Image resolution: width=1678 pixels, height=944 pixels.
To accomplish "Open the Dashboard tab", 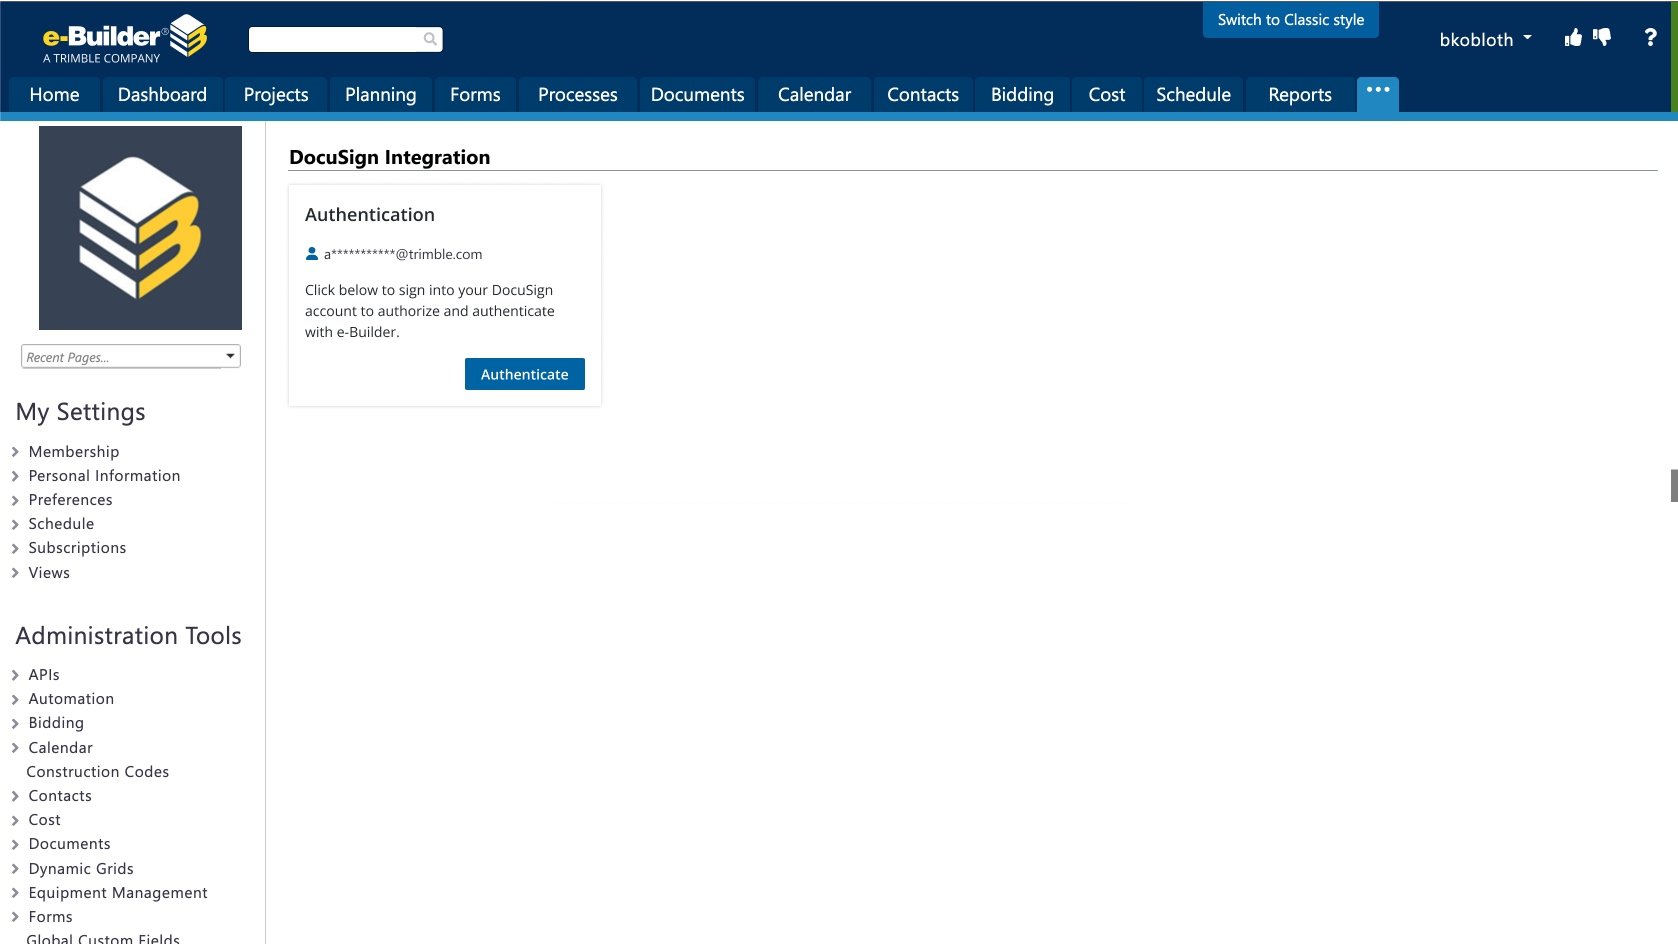I will click(x=162, y=95).
